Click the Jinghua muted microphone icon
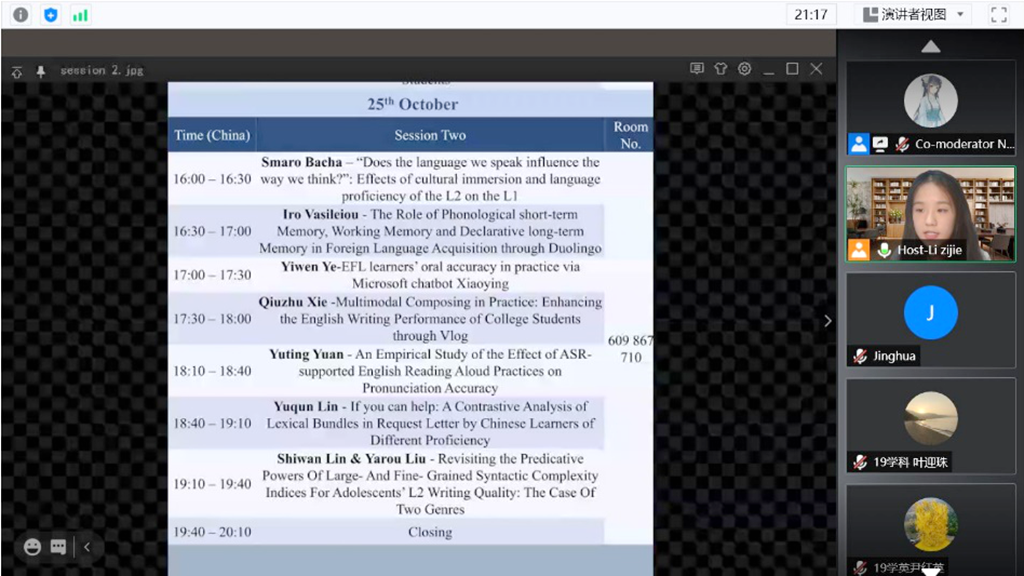The image size is (1024, 576). 860,356
